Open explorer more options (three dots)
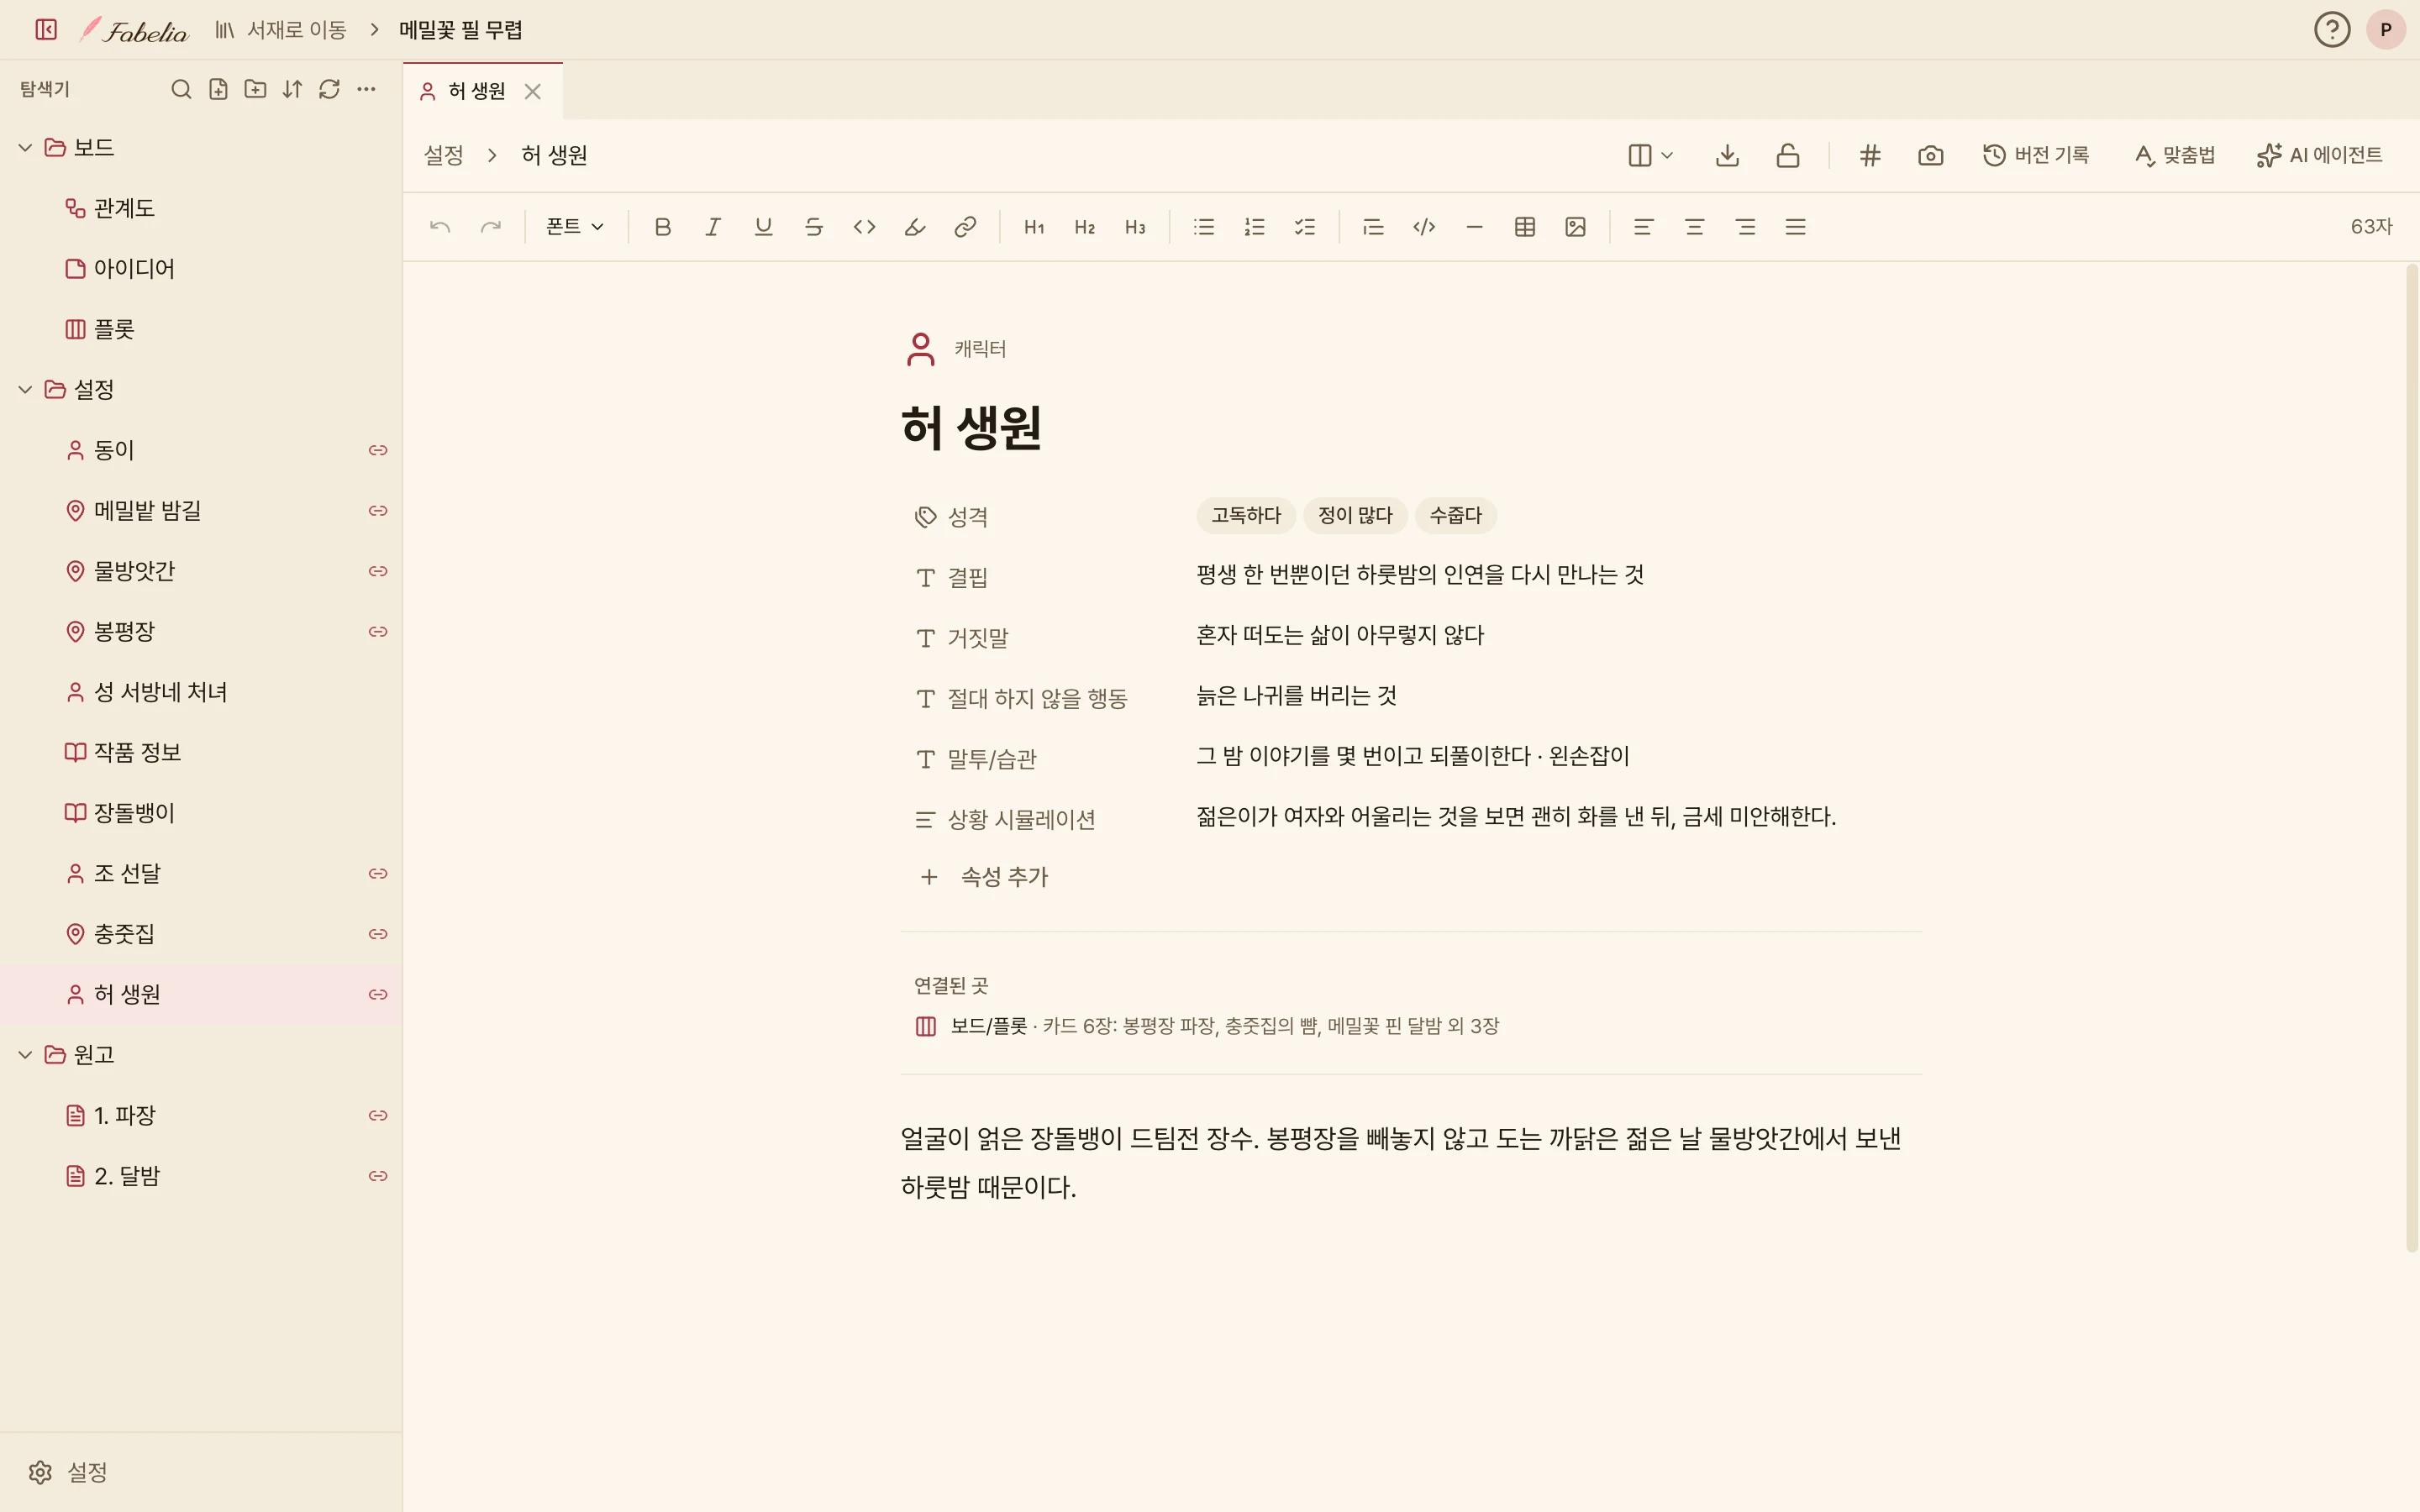 (366, 89)
